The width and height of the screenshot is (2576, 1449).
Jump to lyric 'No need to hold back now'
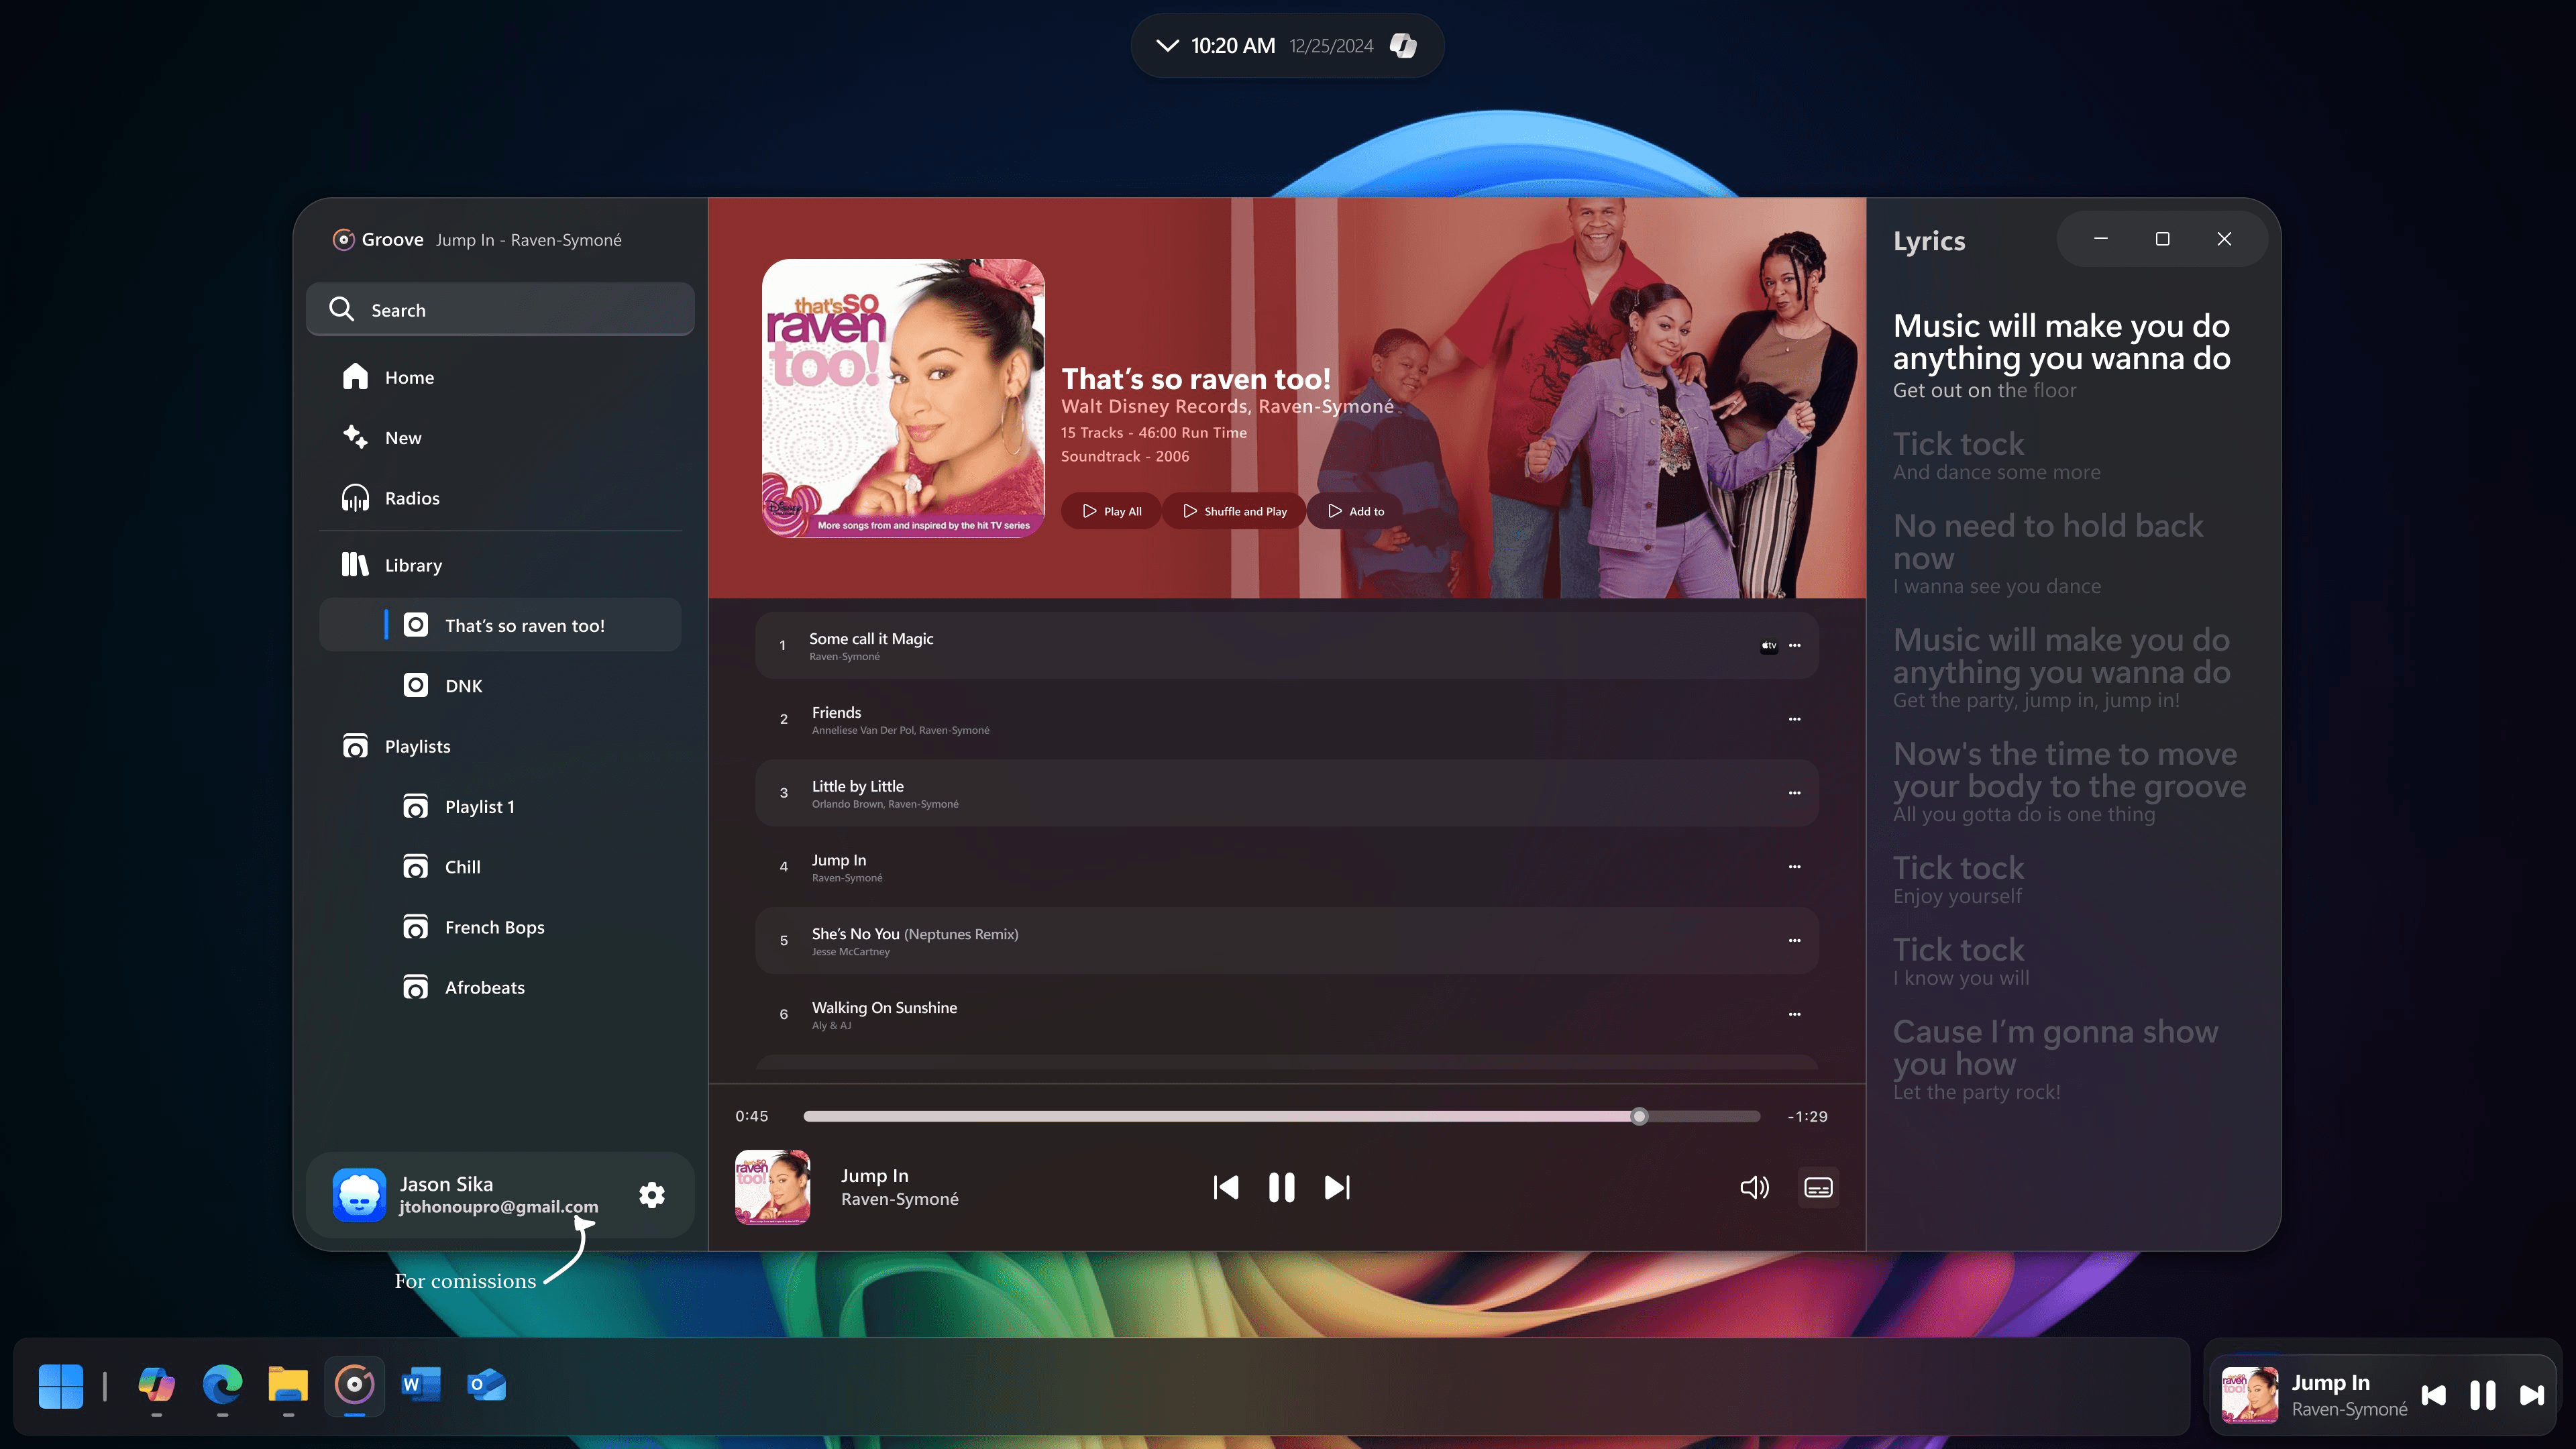(x=2048, y=554)
